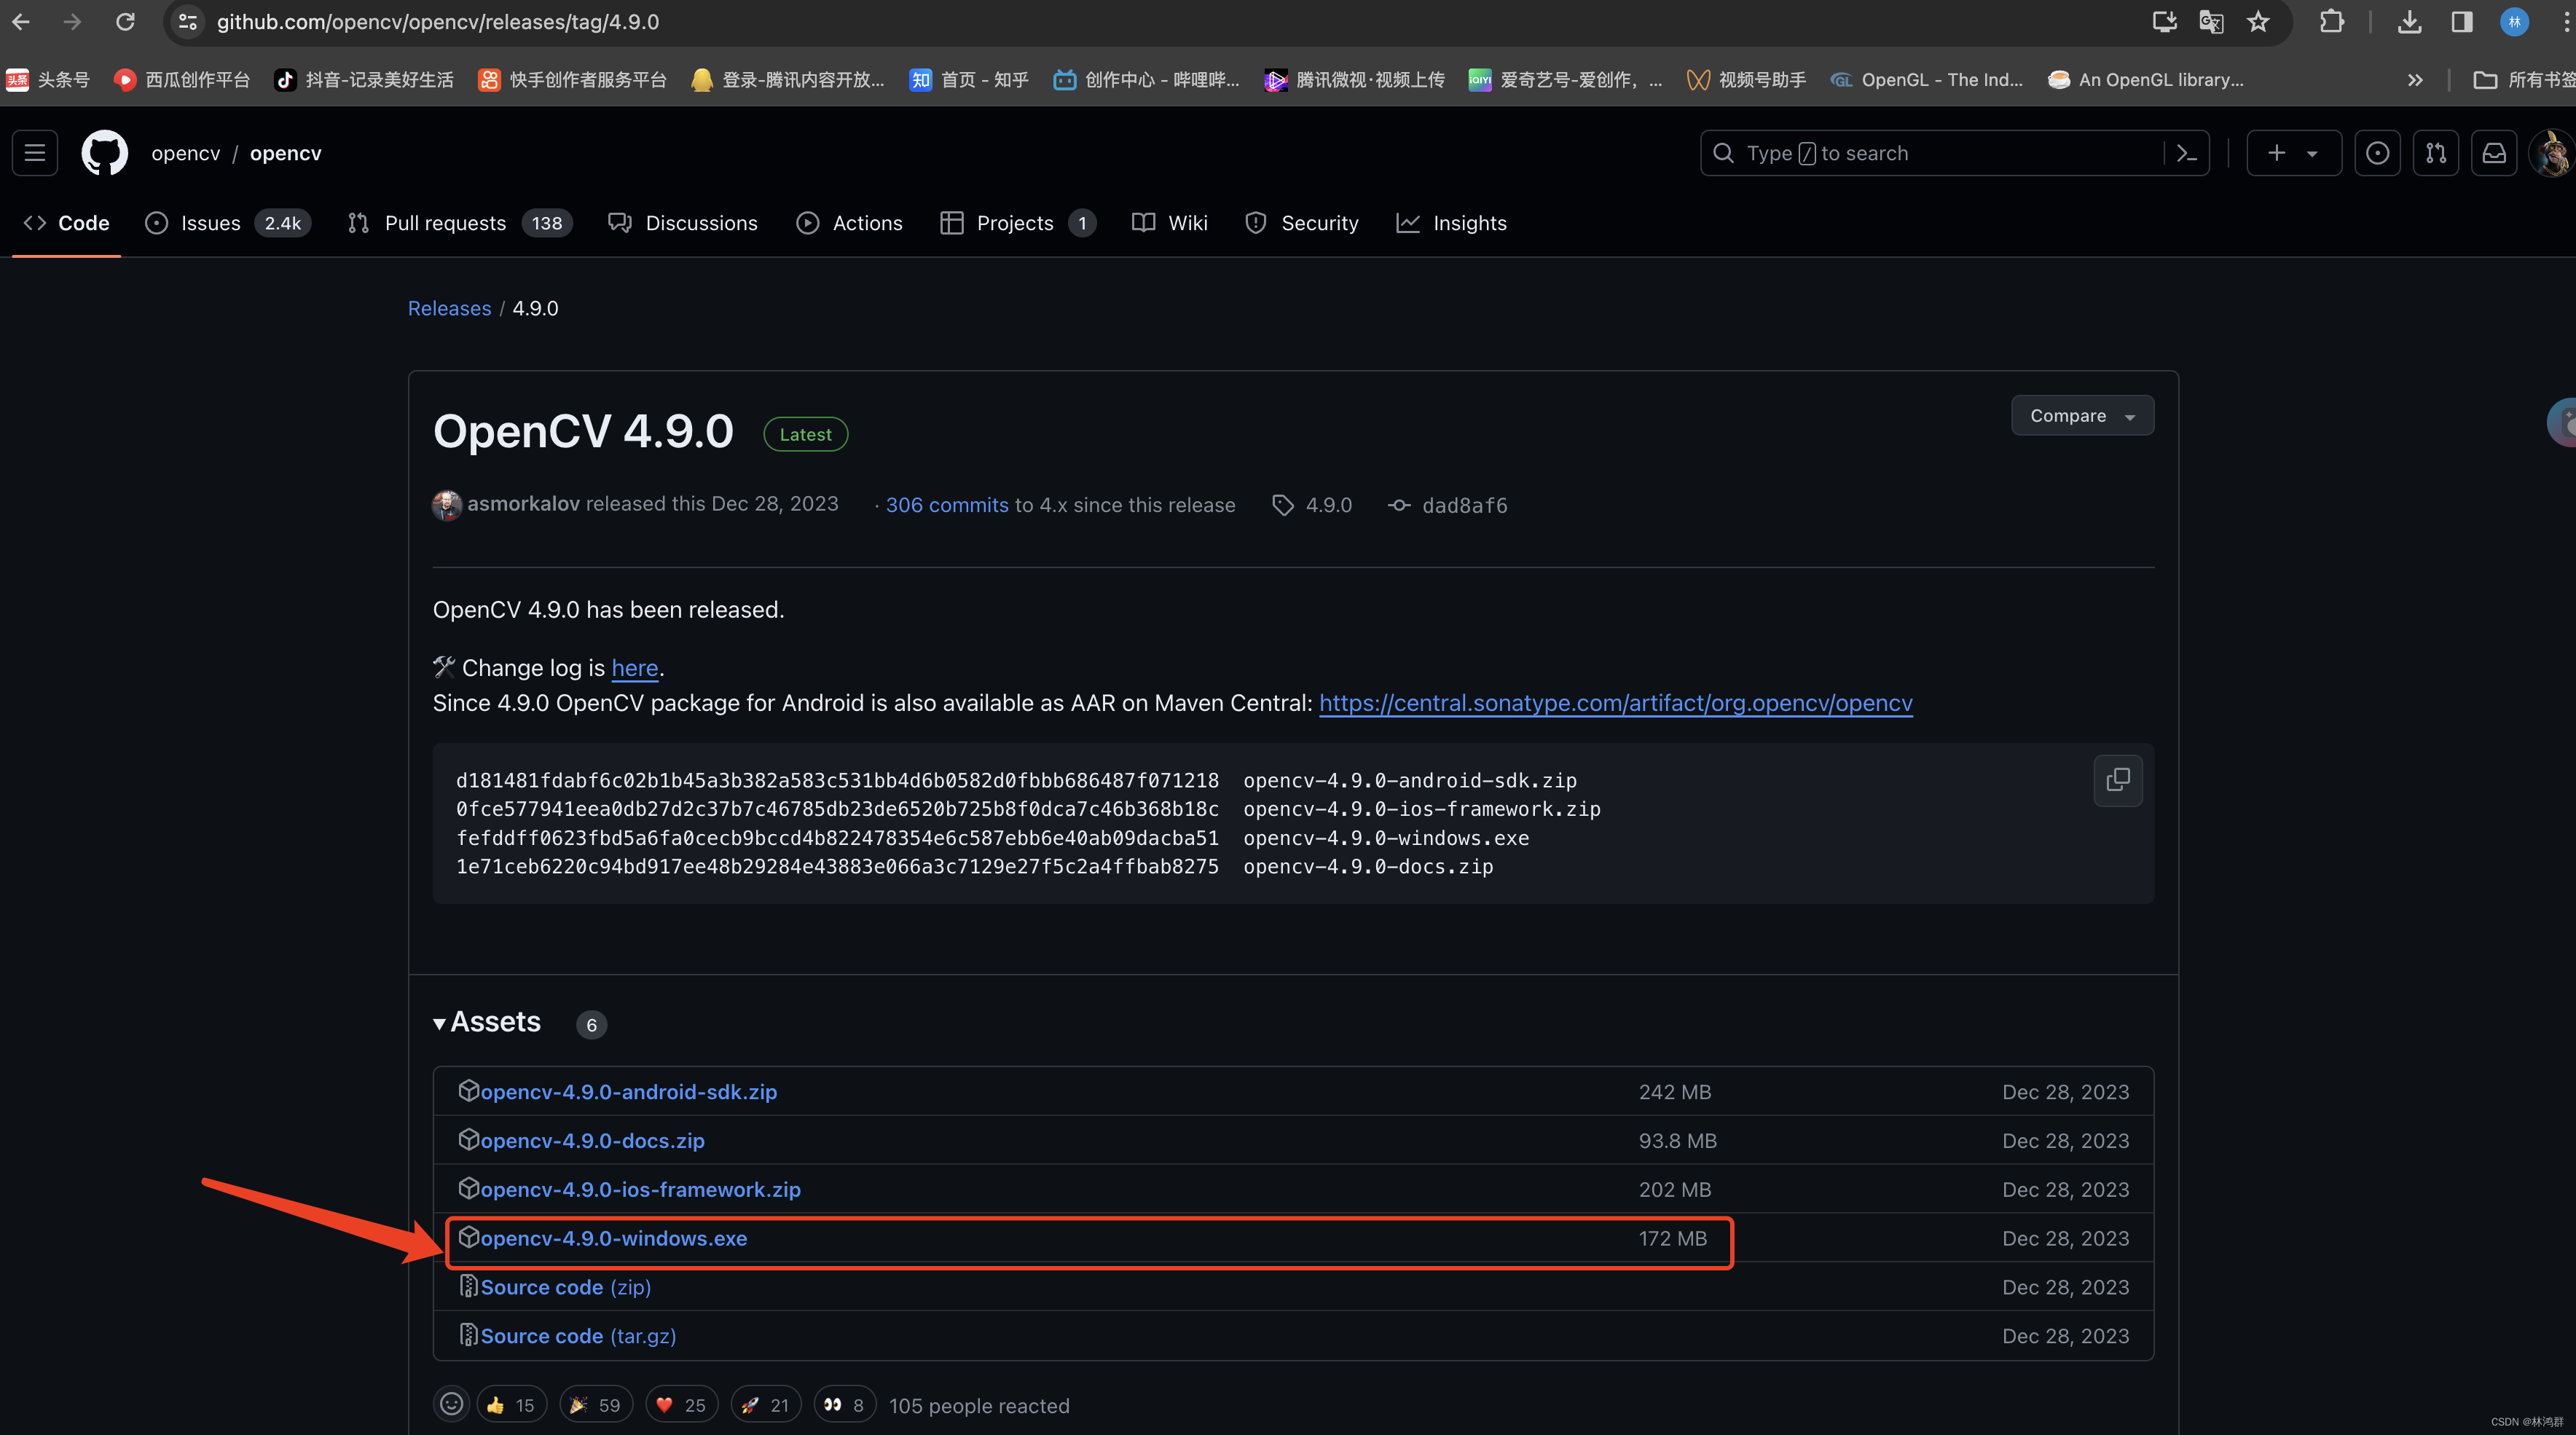2576x1435 pixels.
Task: Open the Compare dropdown
Action: pos(2081,415)
